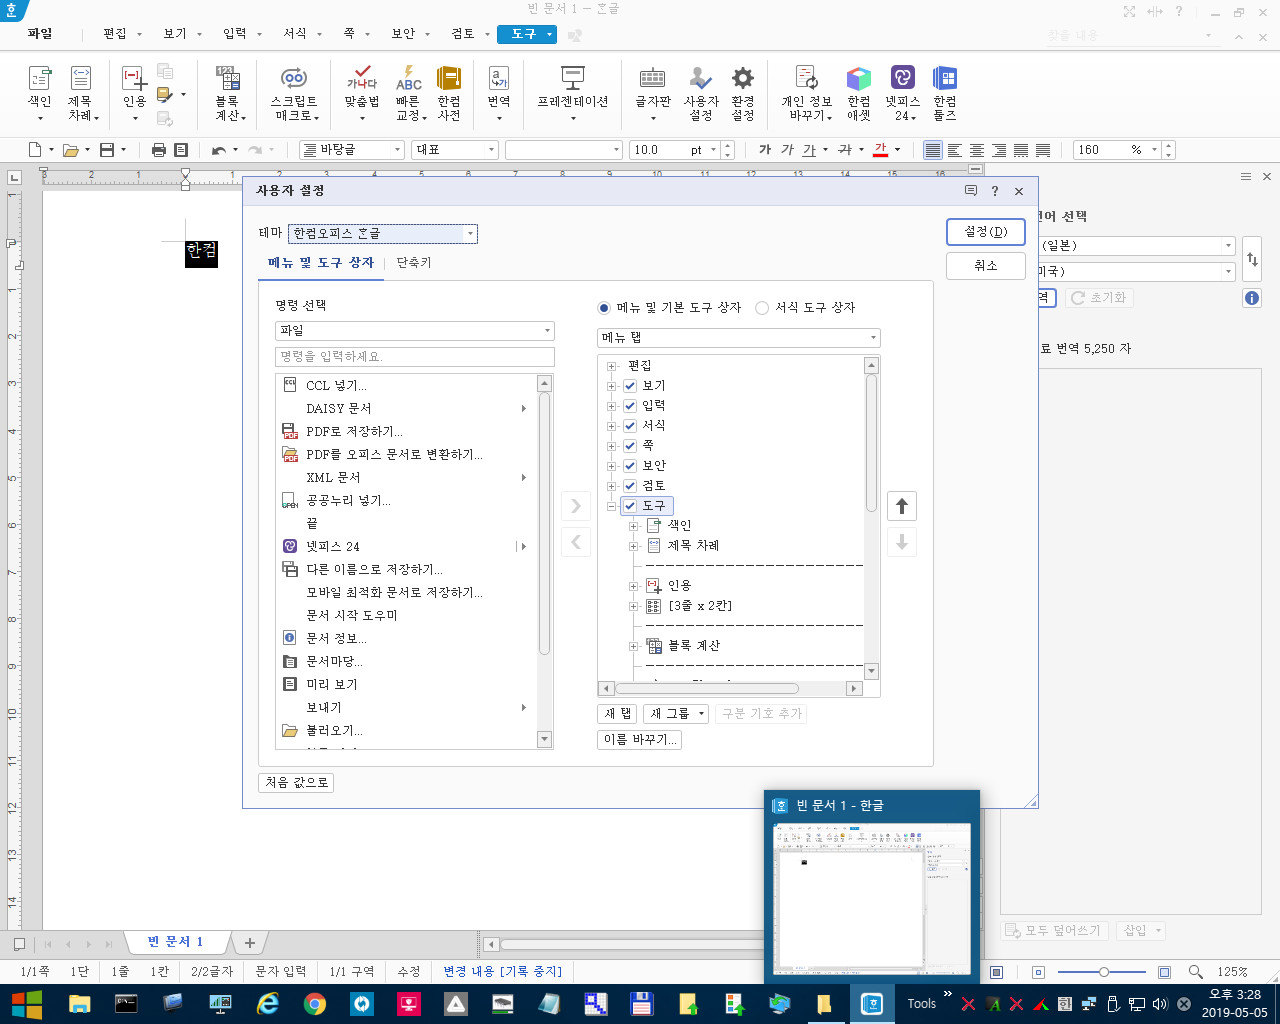The height and width of the screenshot is (1024, 1280).
Task: Uncheck the 검토 menu checkbox
Action: click(630, 486)
